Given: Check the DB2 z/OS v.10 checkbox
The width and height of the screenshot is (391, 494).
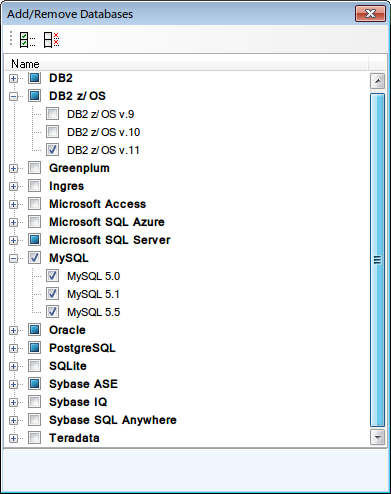Looking at the screenshot, I should pos(52,132).
